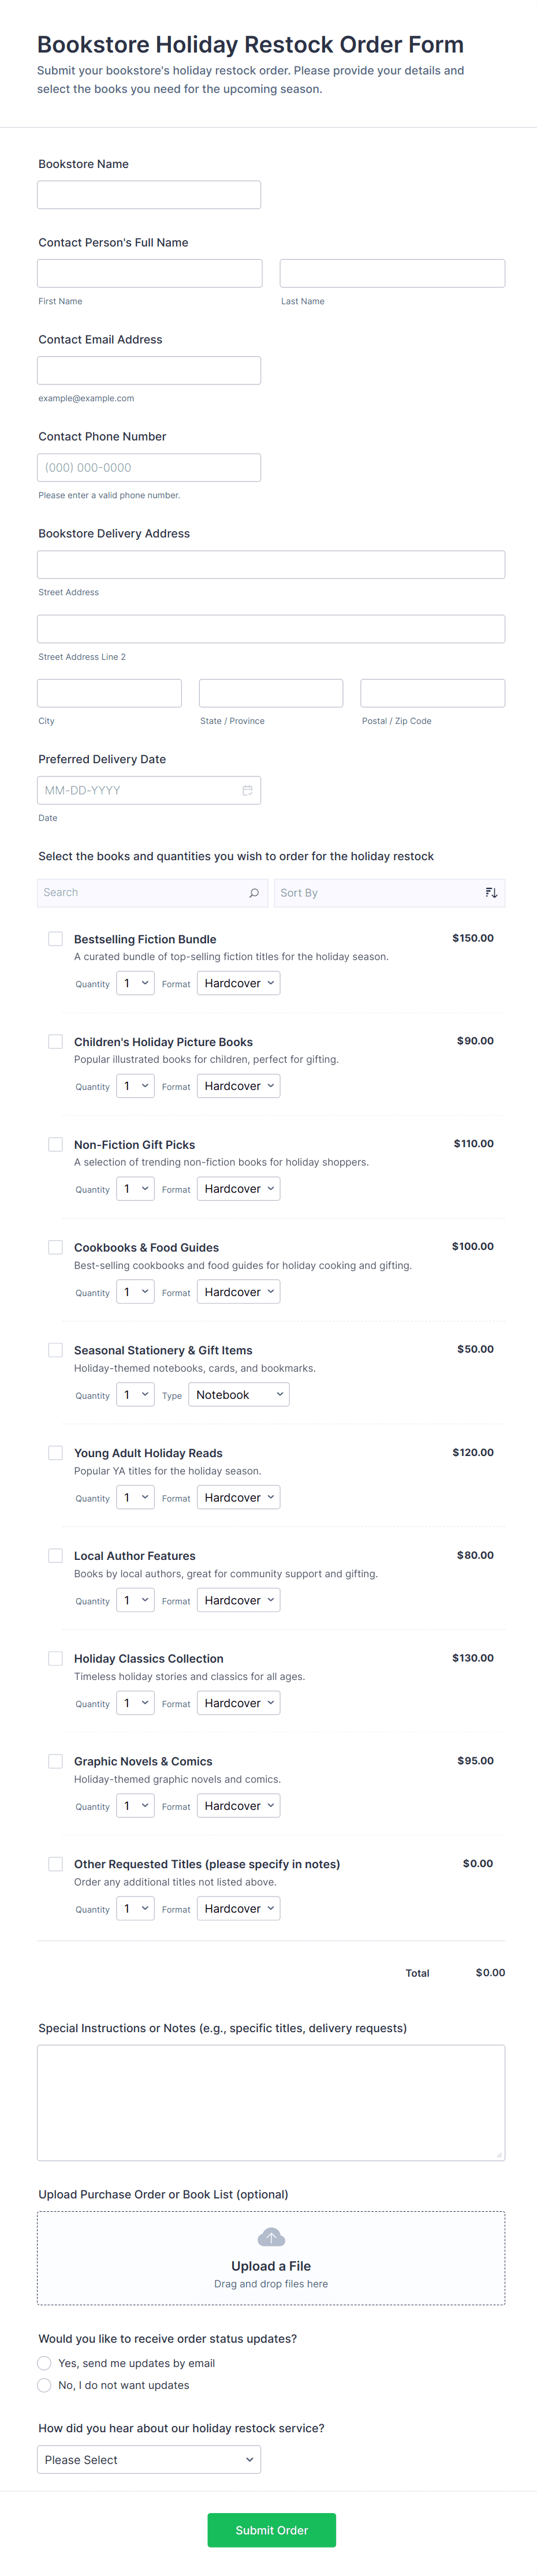This screenshot has width=537, height=2576.
Task: Expand the 'Please Select' referral dropdown
Action: 149,2460
